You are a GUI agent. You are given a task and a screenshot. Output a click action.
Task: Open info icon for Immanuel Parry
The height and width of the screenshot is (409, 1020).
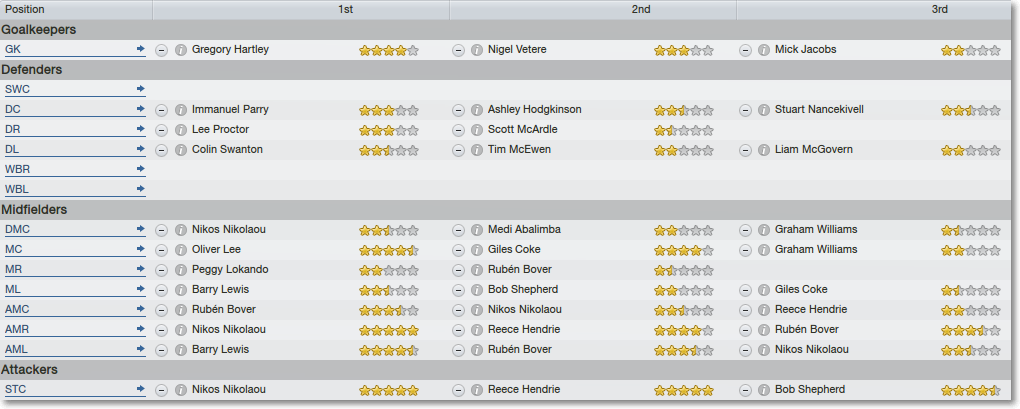click(181, 110)
